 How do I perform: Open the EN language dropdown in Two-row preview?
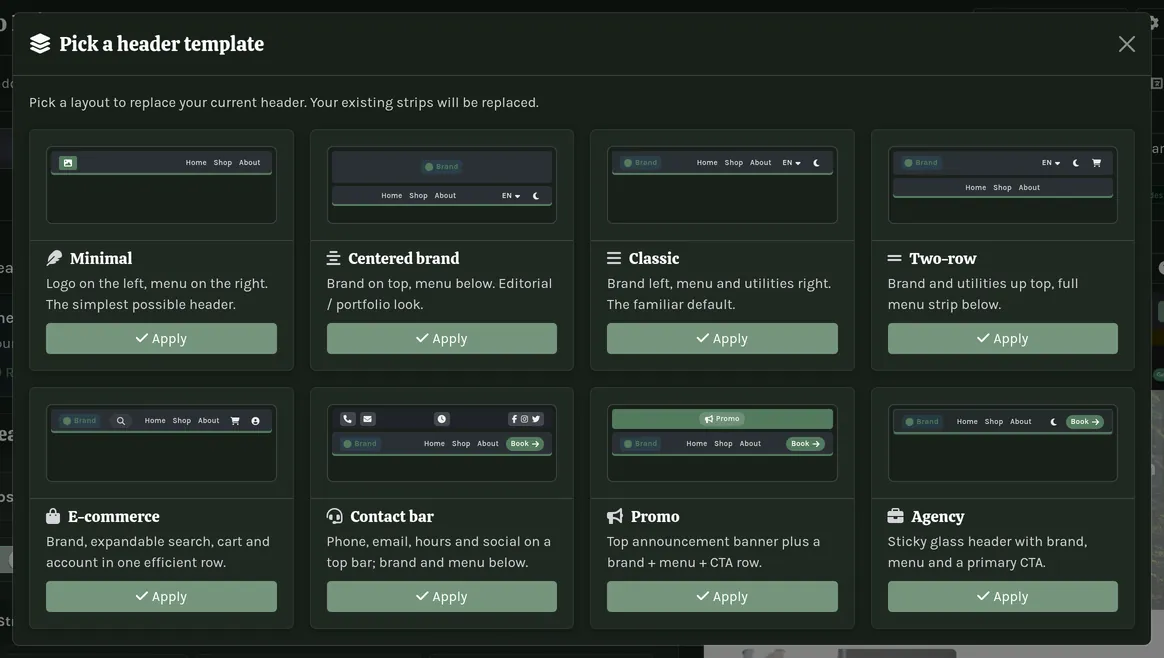point(1050,163)
